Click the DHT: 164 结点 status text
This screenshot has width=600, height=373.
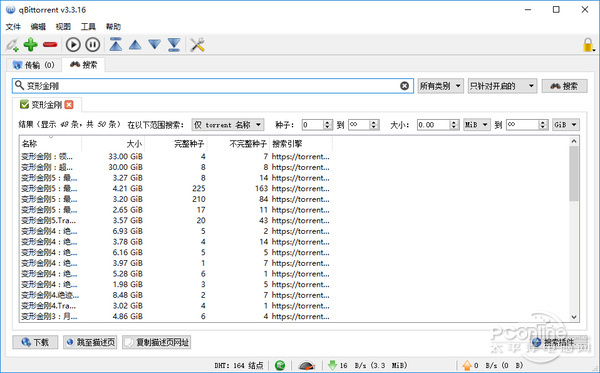239,365
